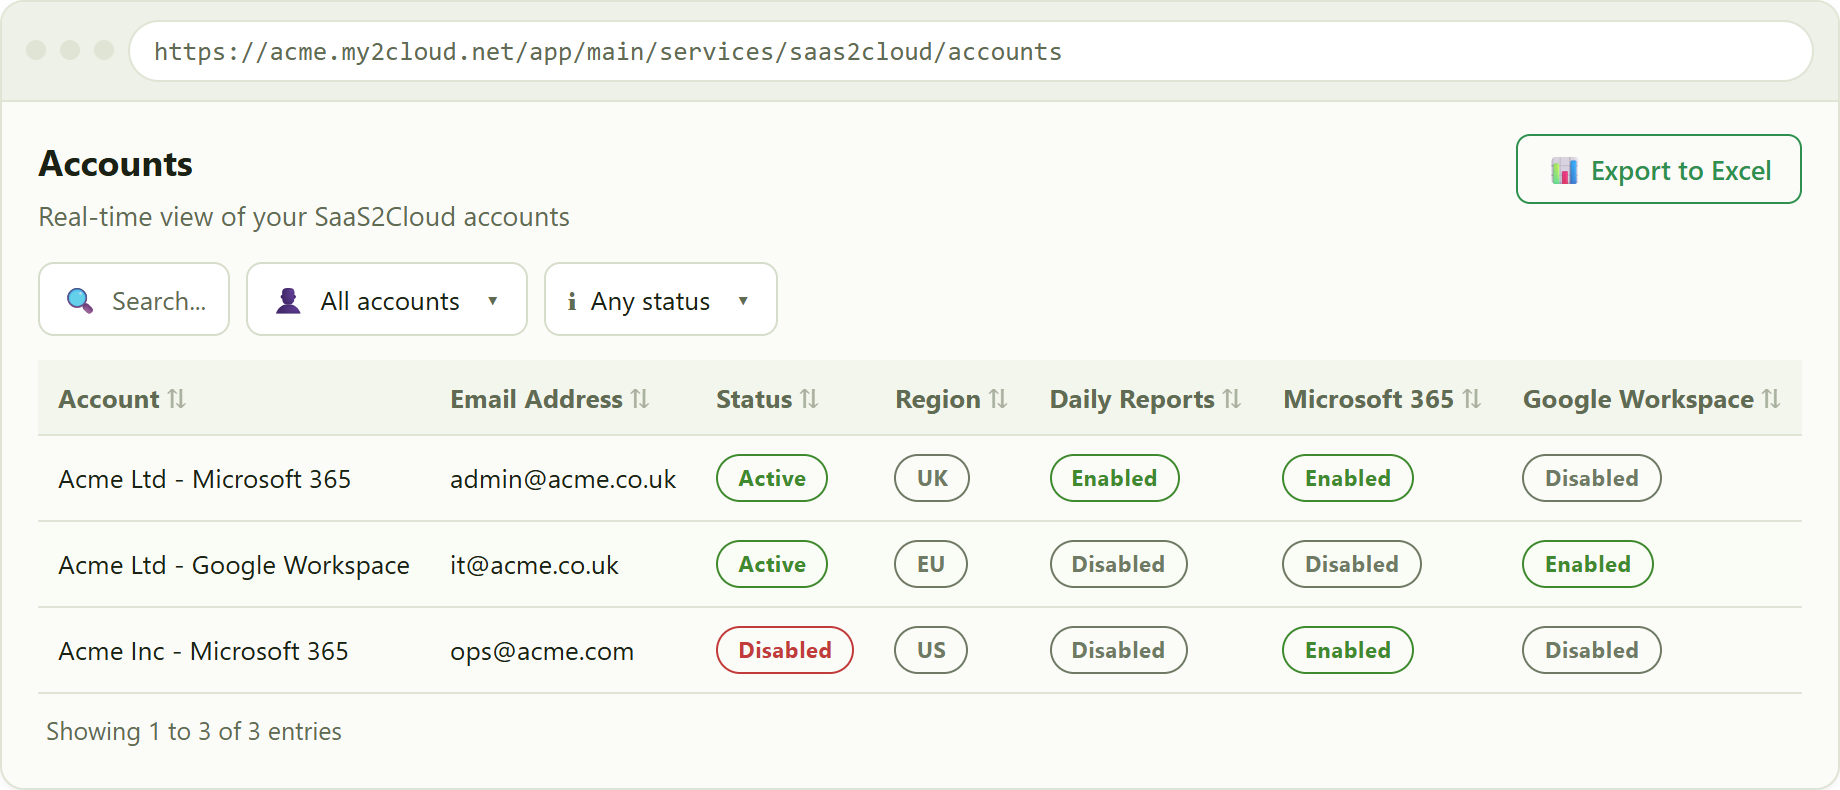The height and width of the screenshot is (790, 1840).
Task: Click the US region badge
Action: [x=931, y=650]
